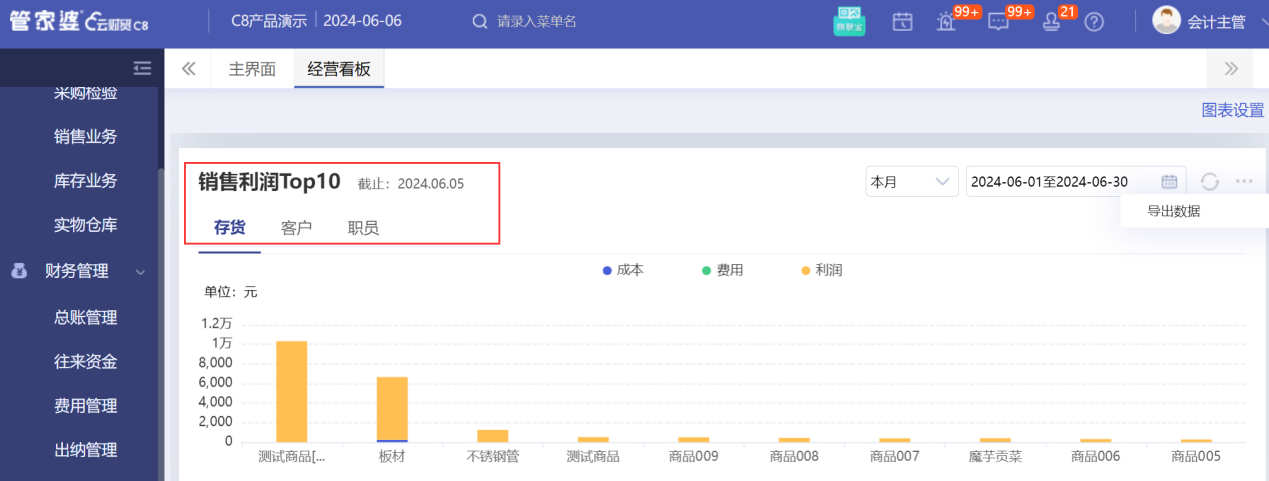Open the chart more-options ellipsis
The width and height of the screenshot is (1269, 481).
coord(1244,181)
